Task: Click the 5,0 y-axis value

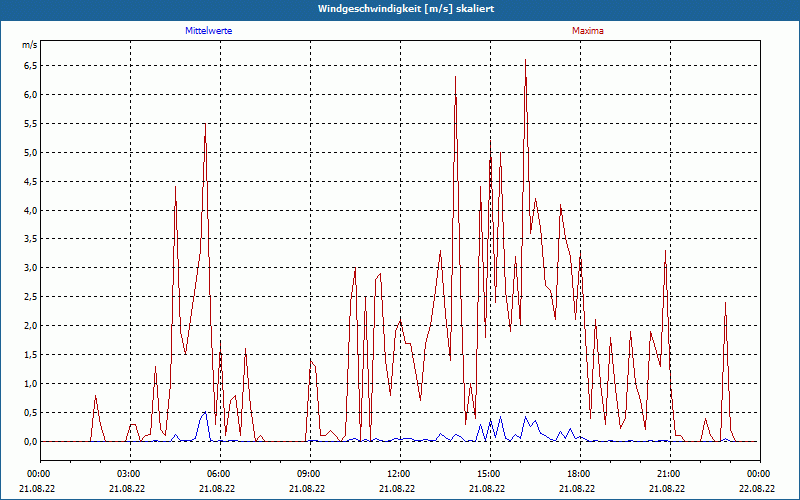Action: [30, 153]
